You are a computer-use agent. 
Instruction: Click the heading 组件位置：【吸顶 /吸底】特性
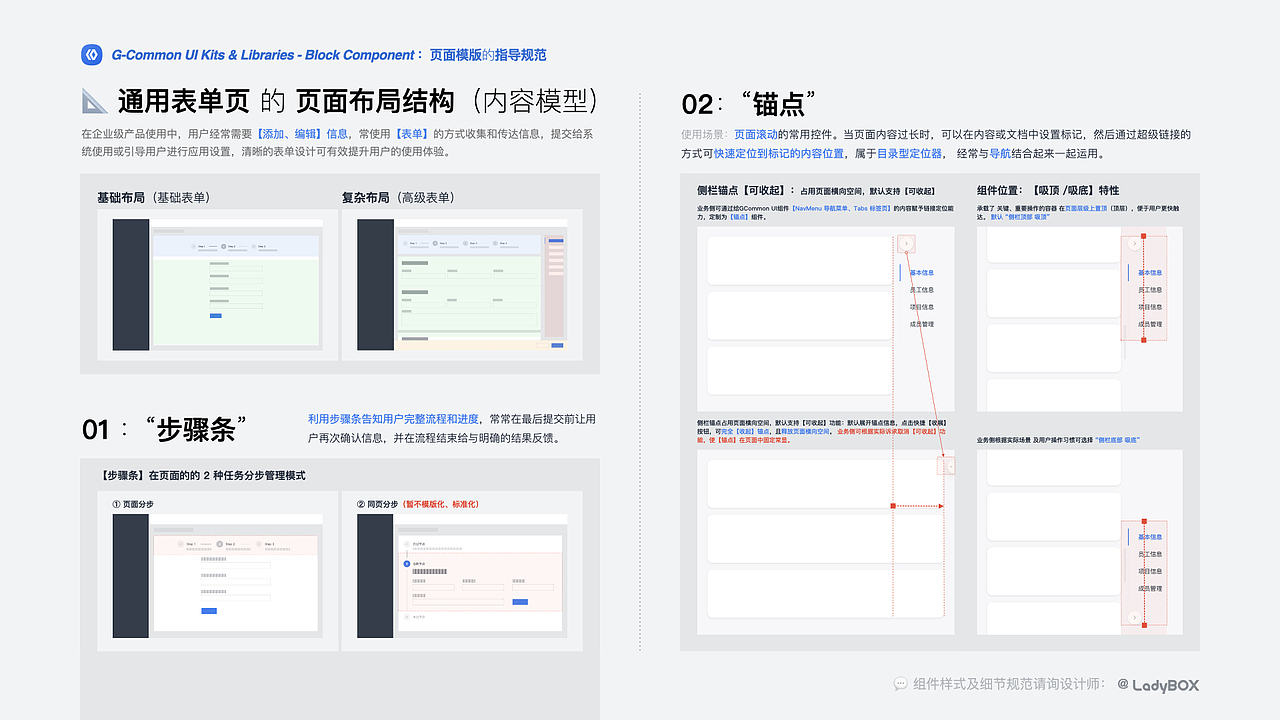(1048, 190)
